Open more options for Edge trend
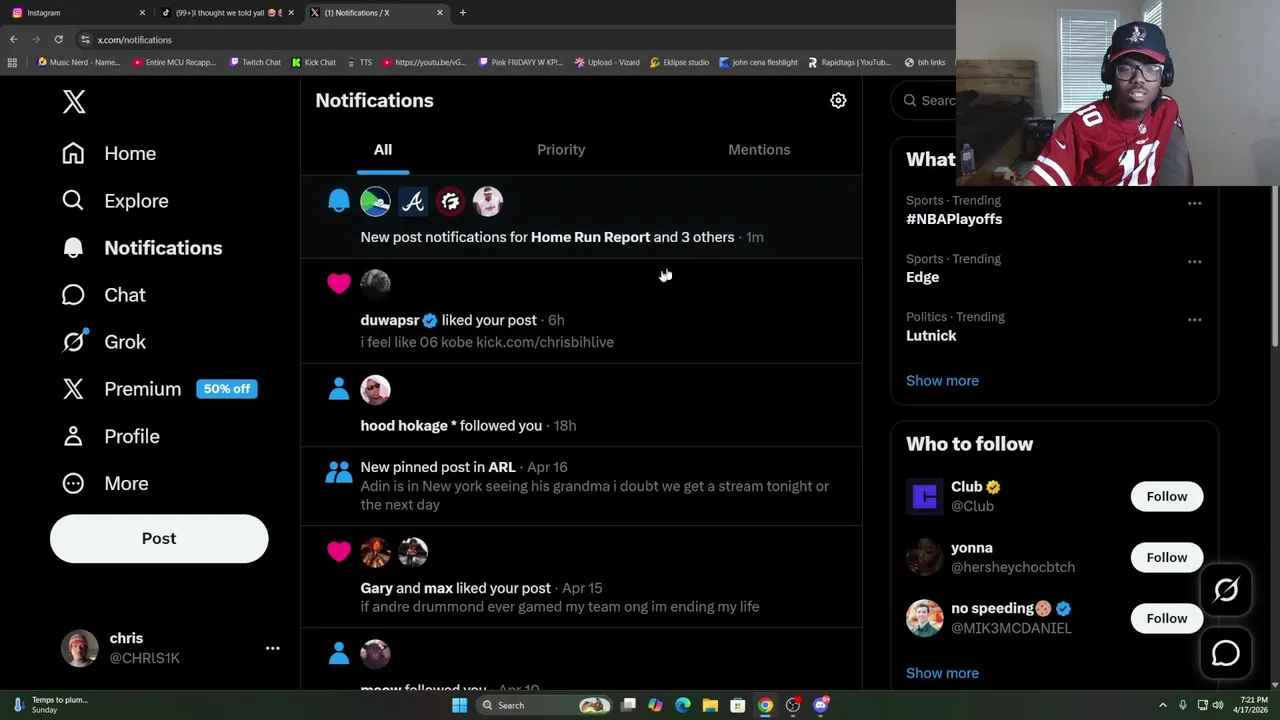This screenshot has height=720, width=1280. click(1194, 261)
